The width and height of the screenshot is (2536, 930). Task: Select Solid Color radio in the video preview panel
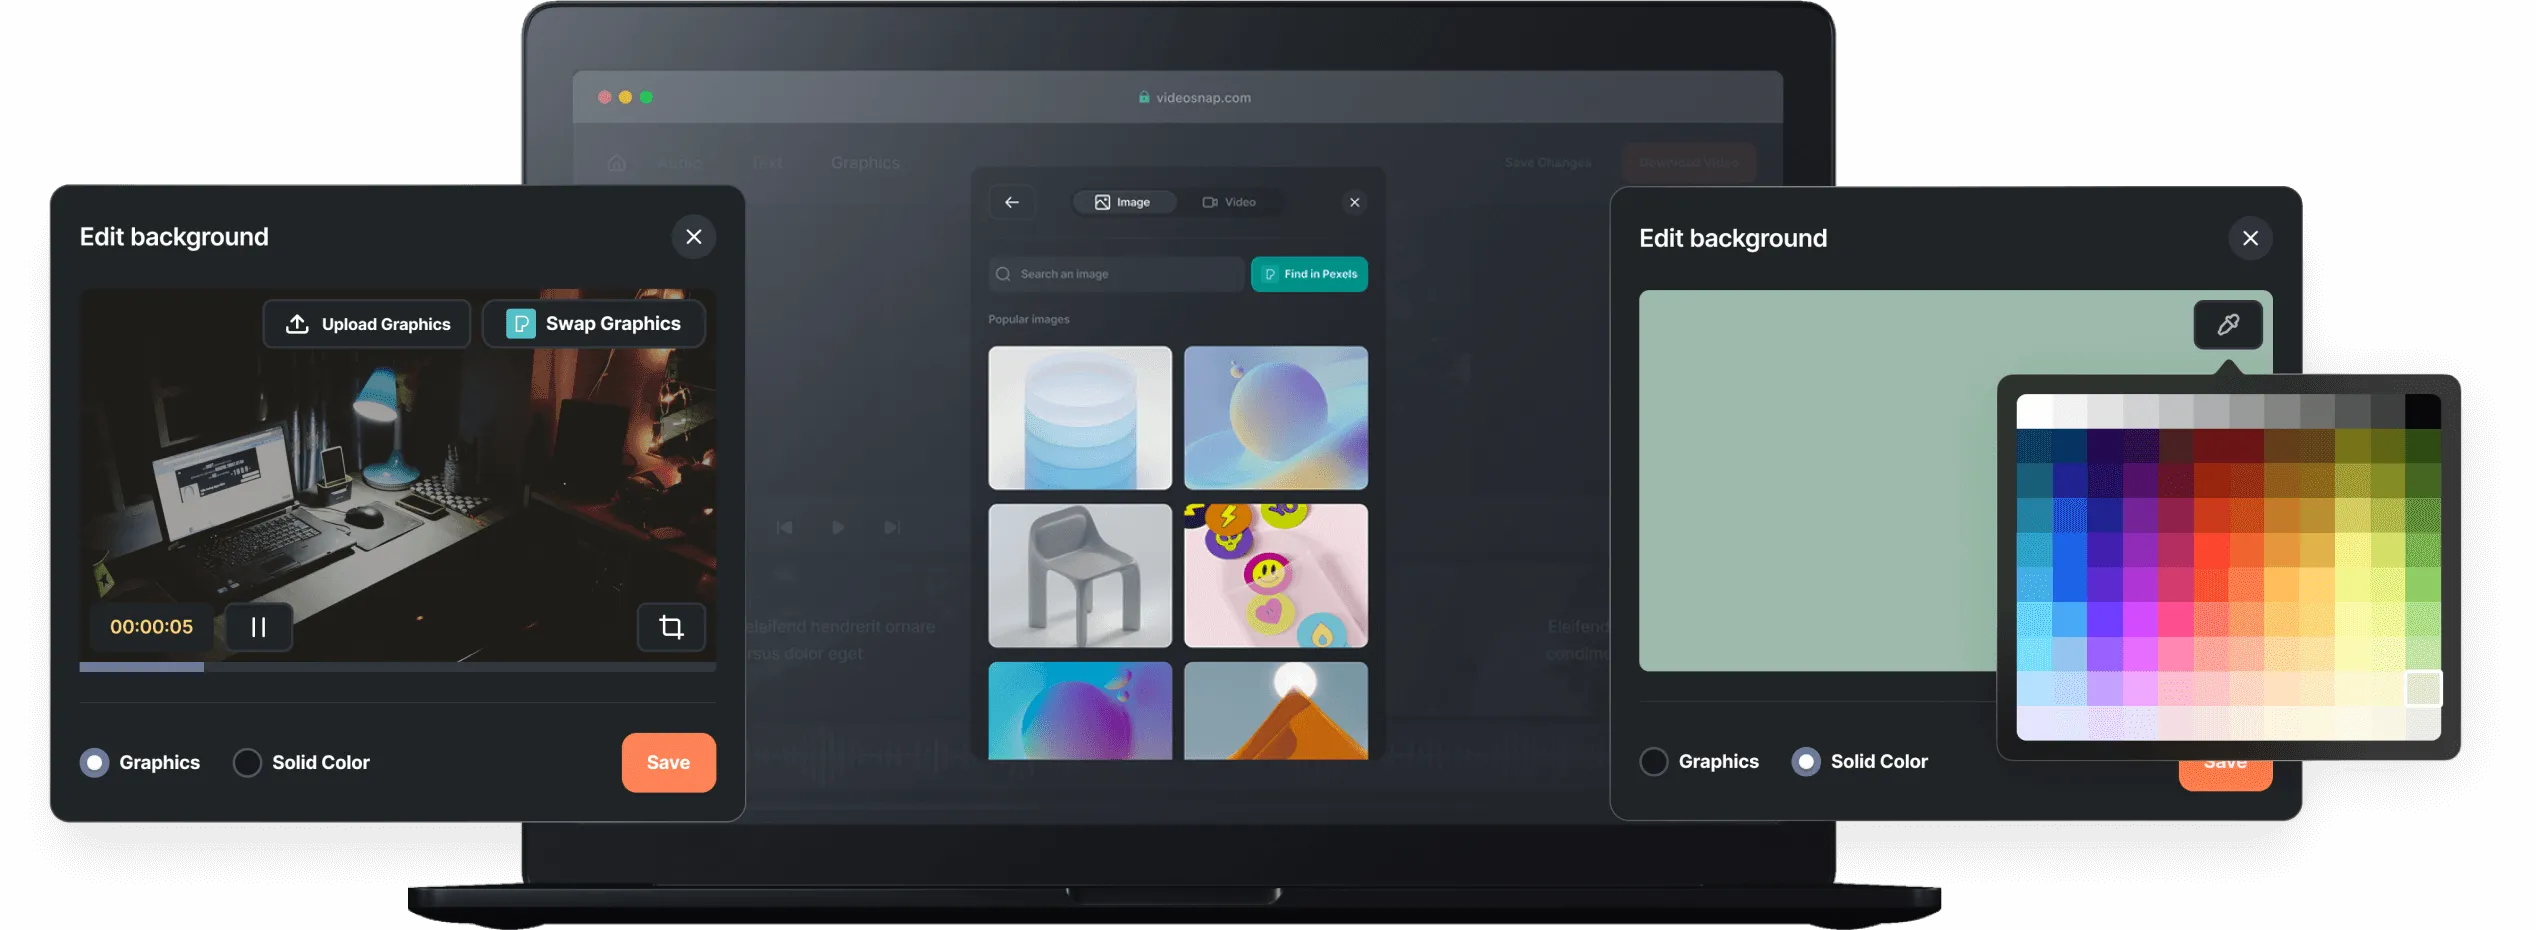pos(247,763)
